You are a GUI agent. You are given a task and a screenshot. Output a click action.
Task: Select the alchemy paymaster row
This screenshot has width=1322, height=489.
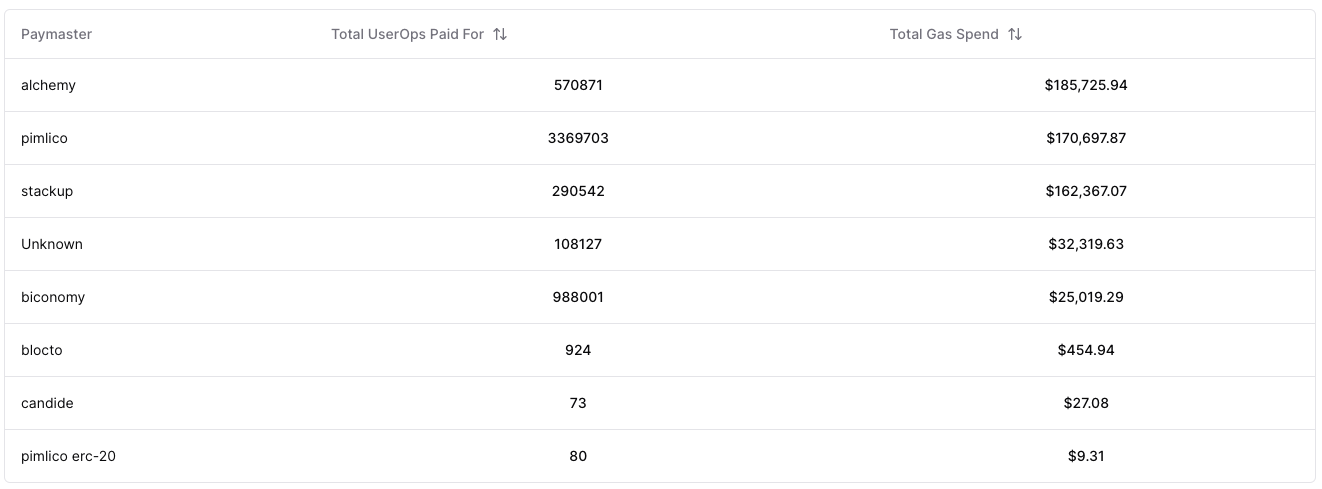tap(48, 86)
